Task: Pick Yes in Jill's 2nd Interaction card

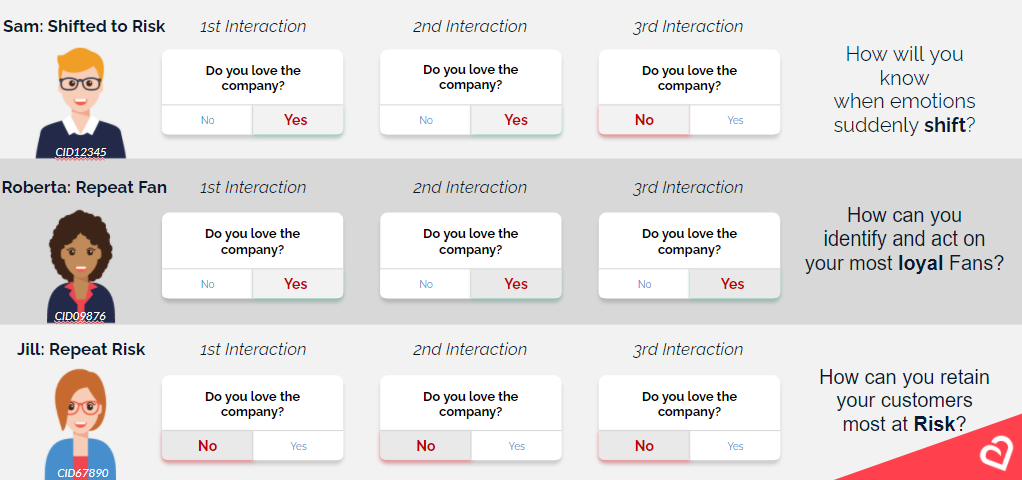Action: click(x=516, y=446)
